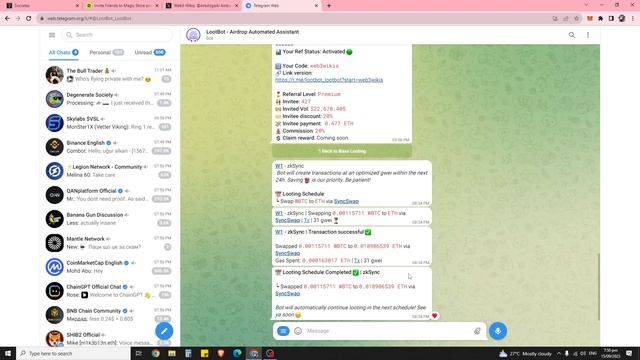The width and height of the screenshot is (640, 360).
Task: Open Microsoft Edge from the taskbar
Action: pyautogui.click(x=237, y=353)
